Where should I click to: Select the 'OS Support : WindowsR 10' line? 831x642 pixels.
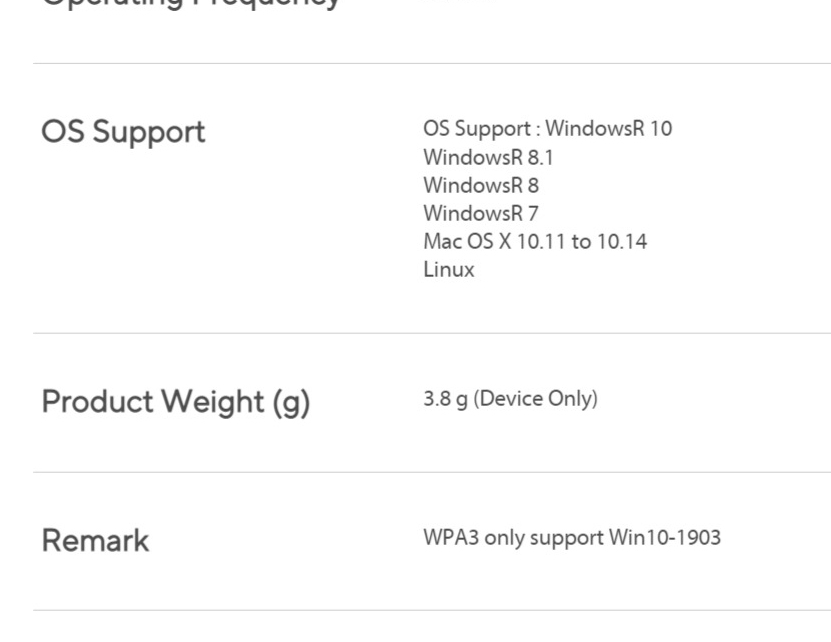(547, 129)
